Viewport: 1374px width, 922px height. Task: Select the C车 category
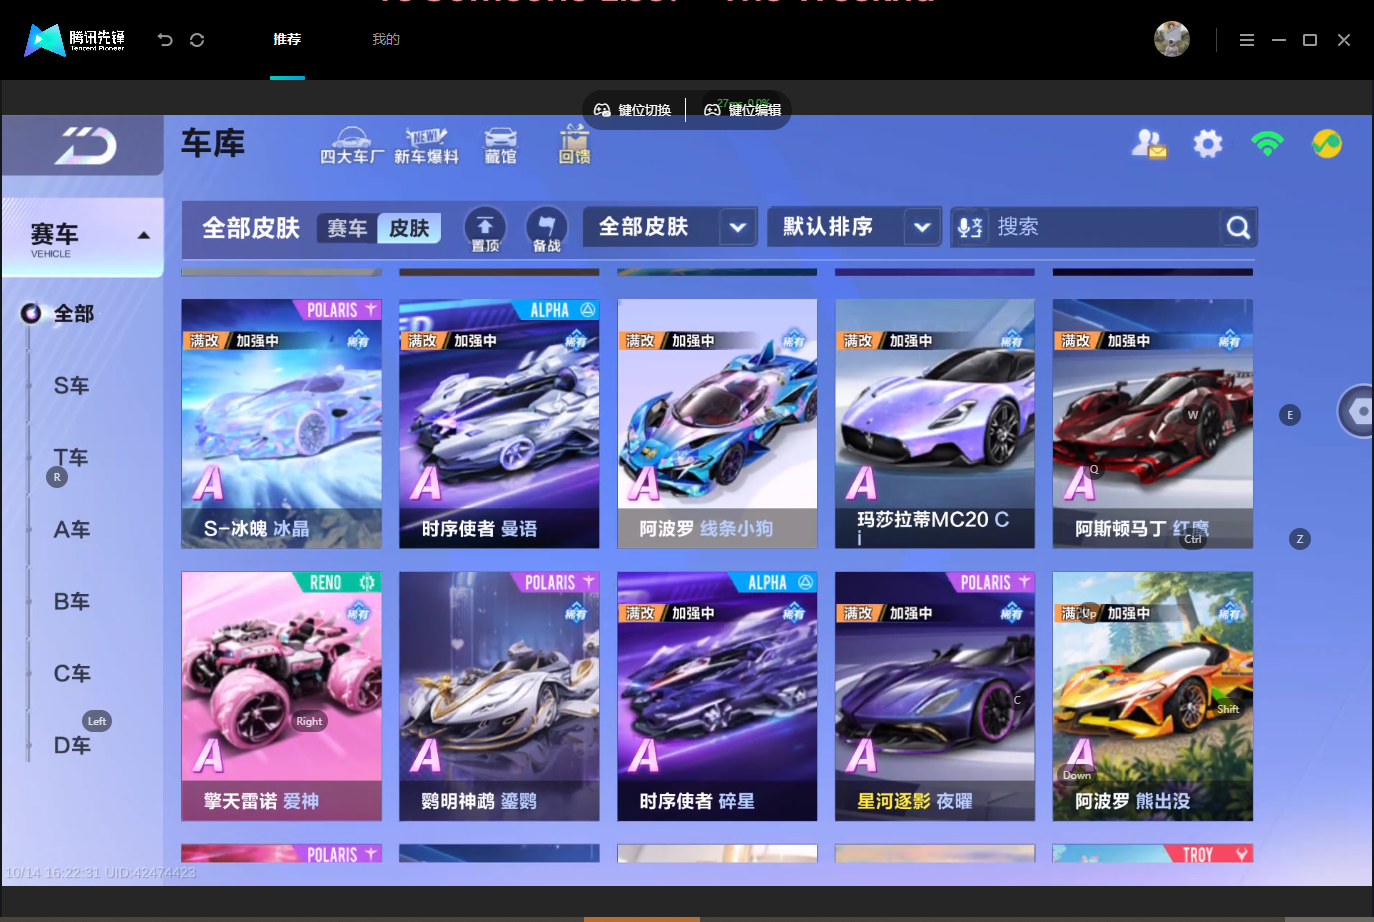72,674
